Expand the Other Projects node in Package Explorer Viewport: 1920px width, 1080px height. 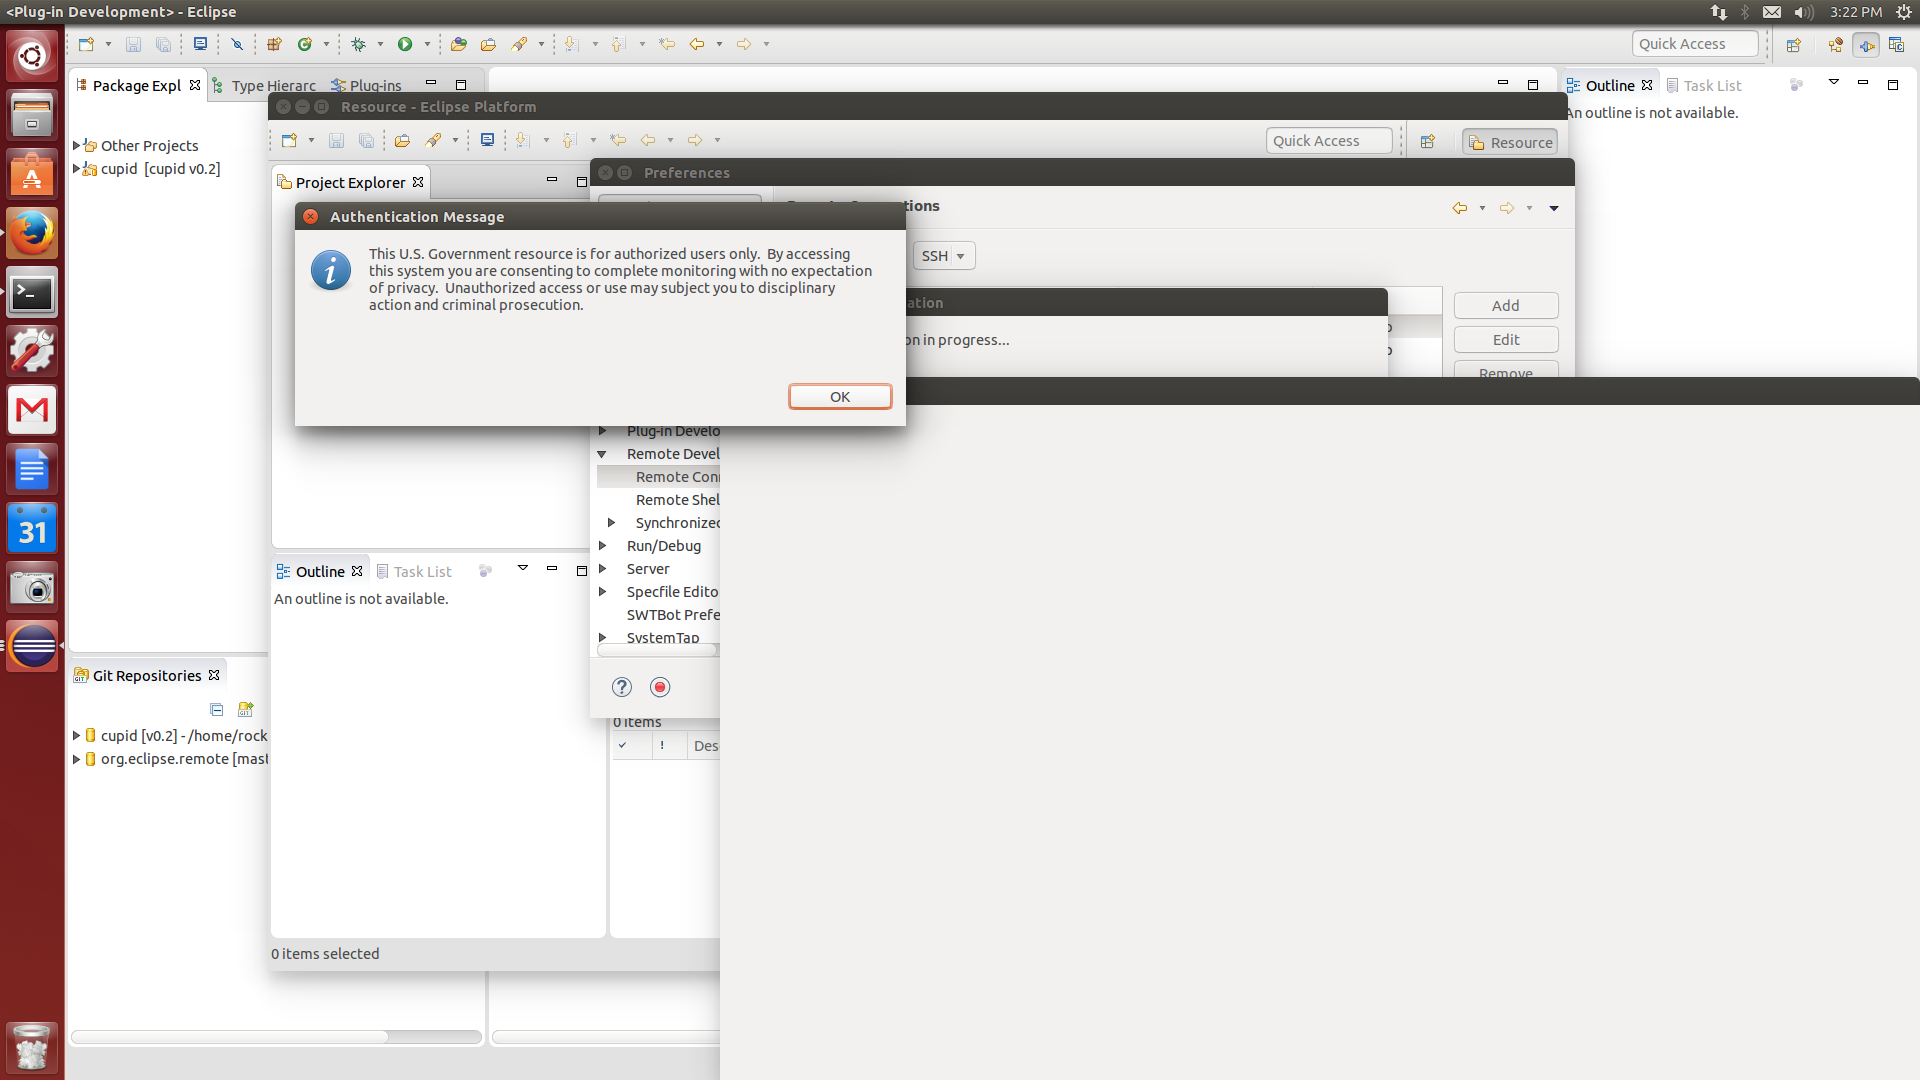tap(76, 146)
